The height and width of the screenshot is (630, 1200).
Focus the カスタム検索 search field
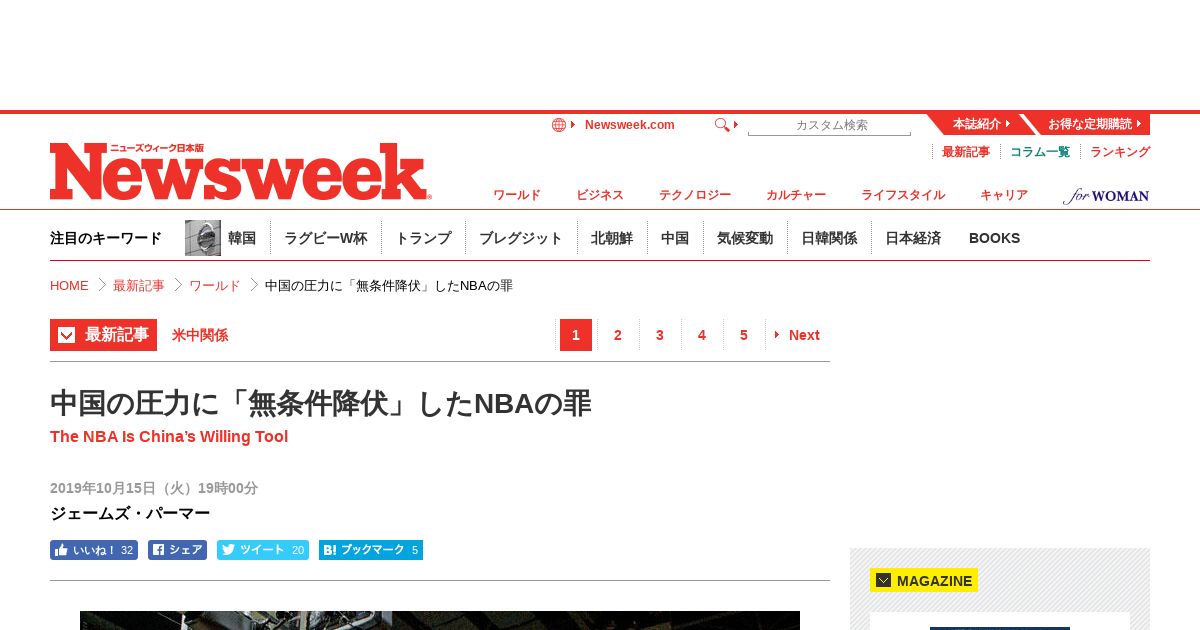tap(829, 125)
